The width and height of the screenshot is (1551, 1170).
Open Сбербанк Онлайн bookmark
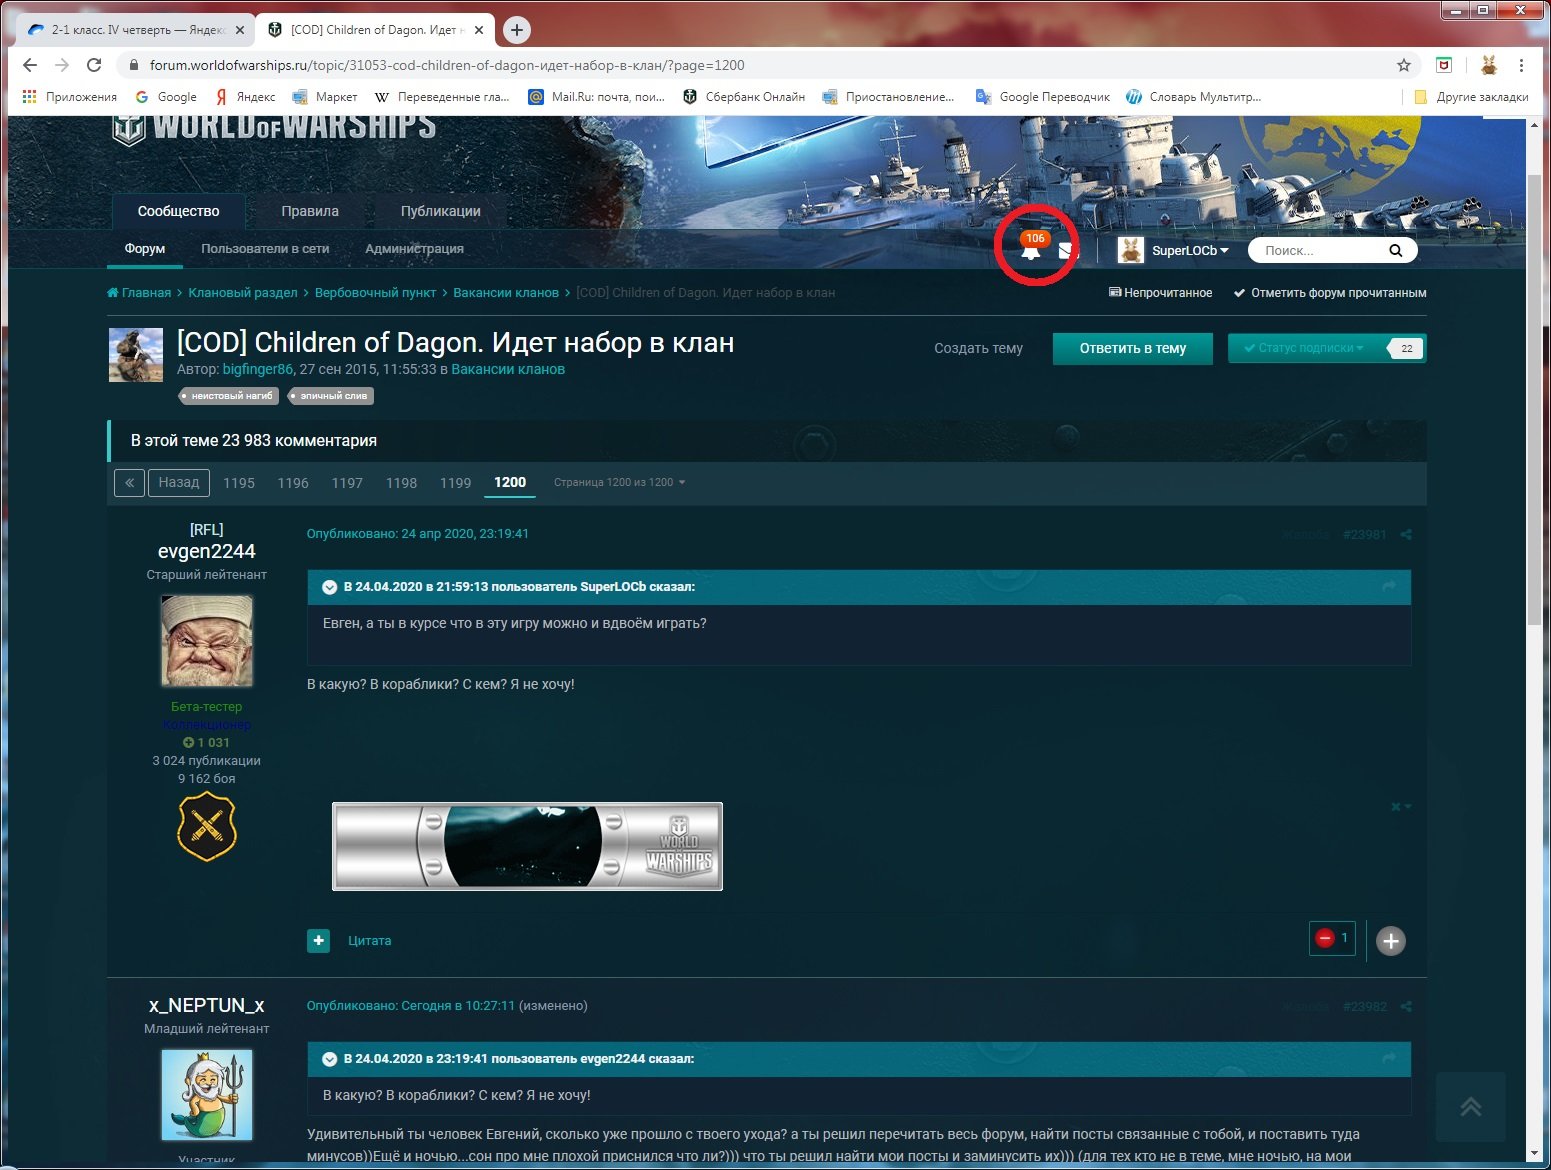tap(743, 97)
